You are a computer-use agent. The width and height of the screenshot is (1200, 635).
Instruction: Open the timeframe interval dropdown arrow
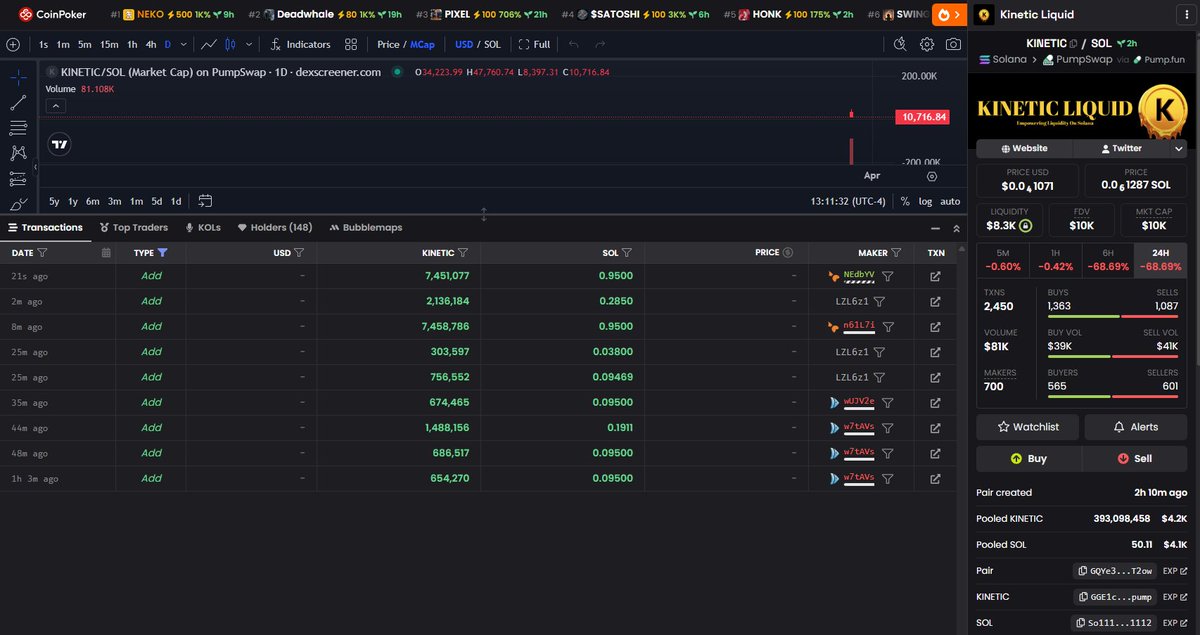tap(183, 44)
